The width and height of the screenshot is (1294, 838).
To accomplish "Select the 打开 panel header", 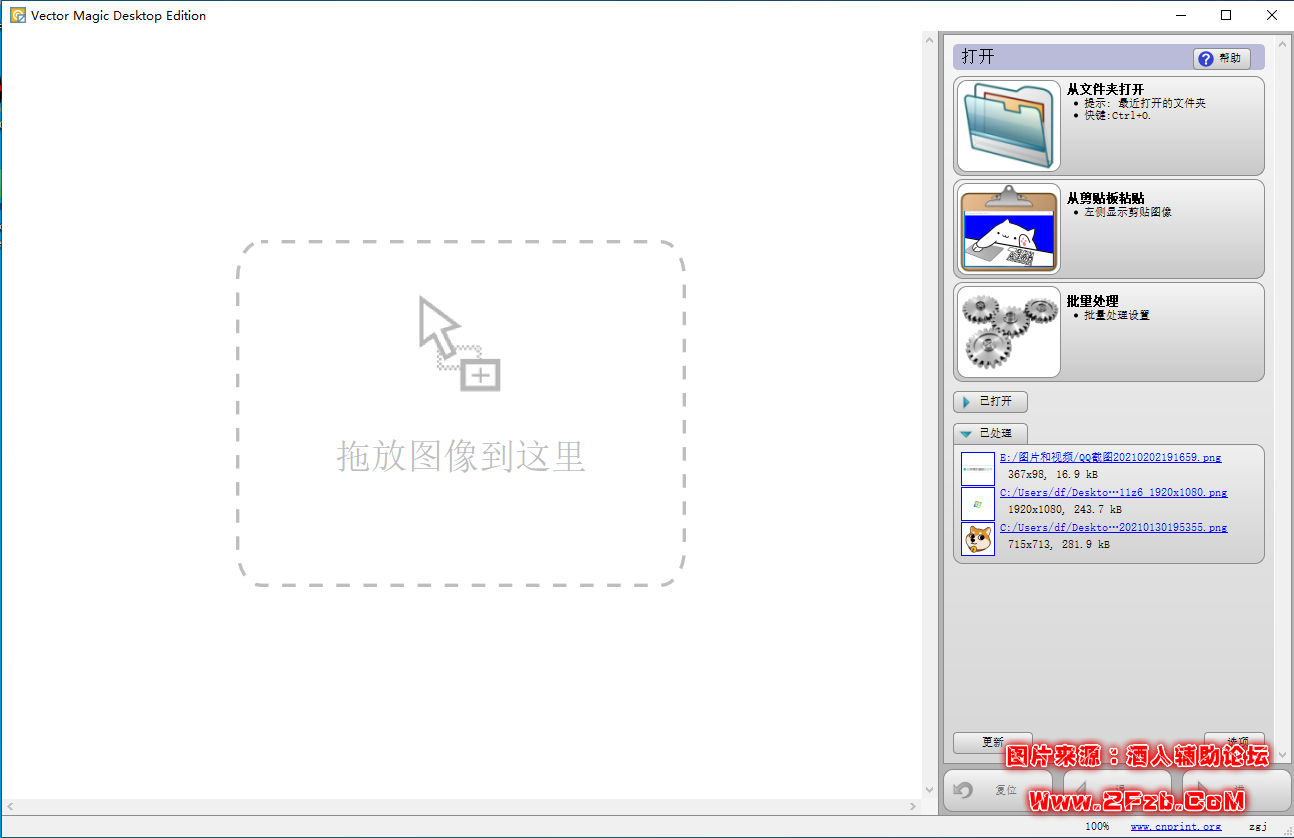I will (978, 57).
